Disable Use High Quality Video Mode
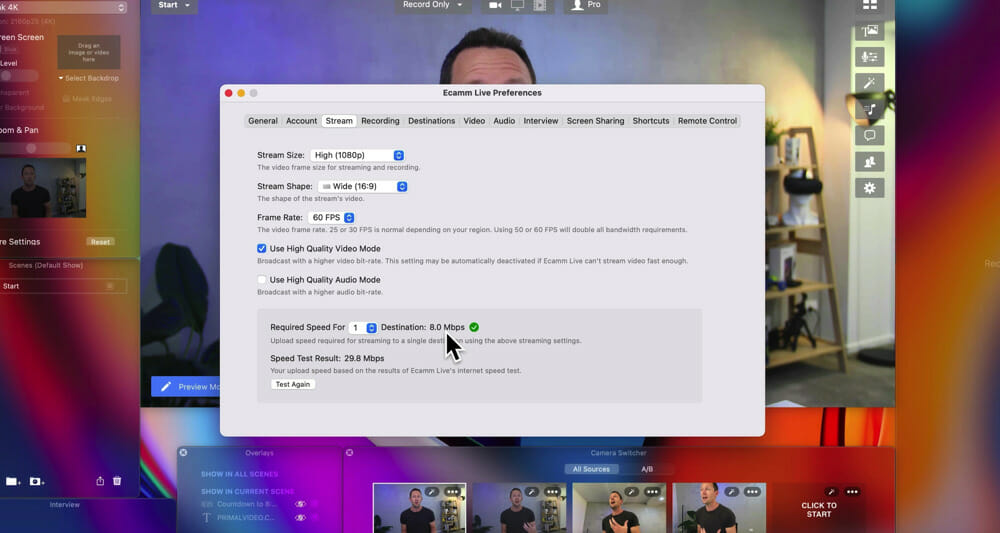 261,249
